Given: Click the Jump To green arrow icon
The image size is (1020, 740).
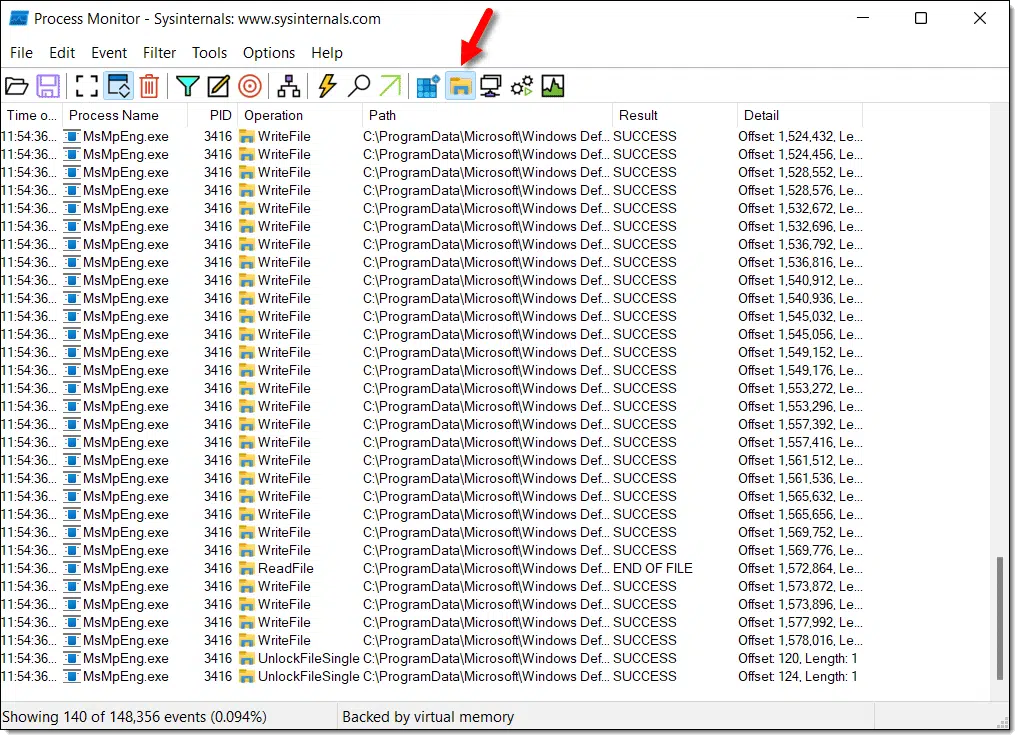Looking at the screenshot, I should [390, 86].
